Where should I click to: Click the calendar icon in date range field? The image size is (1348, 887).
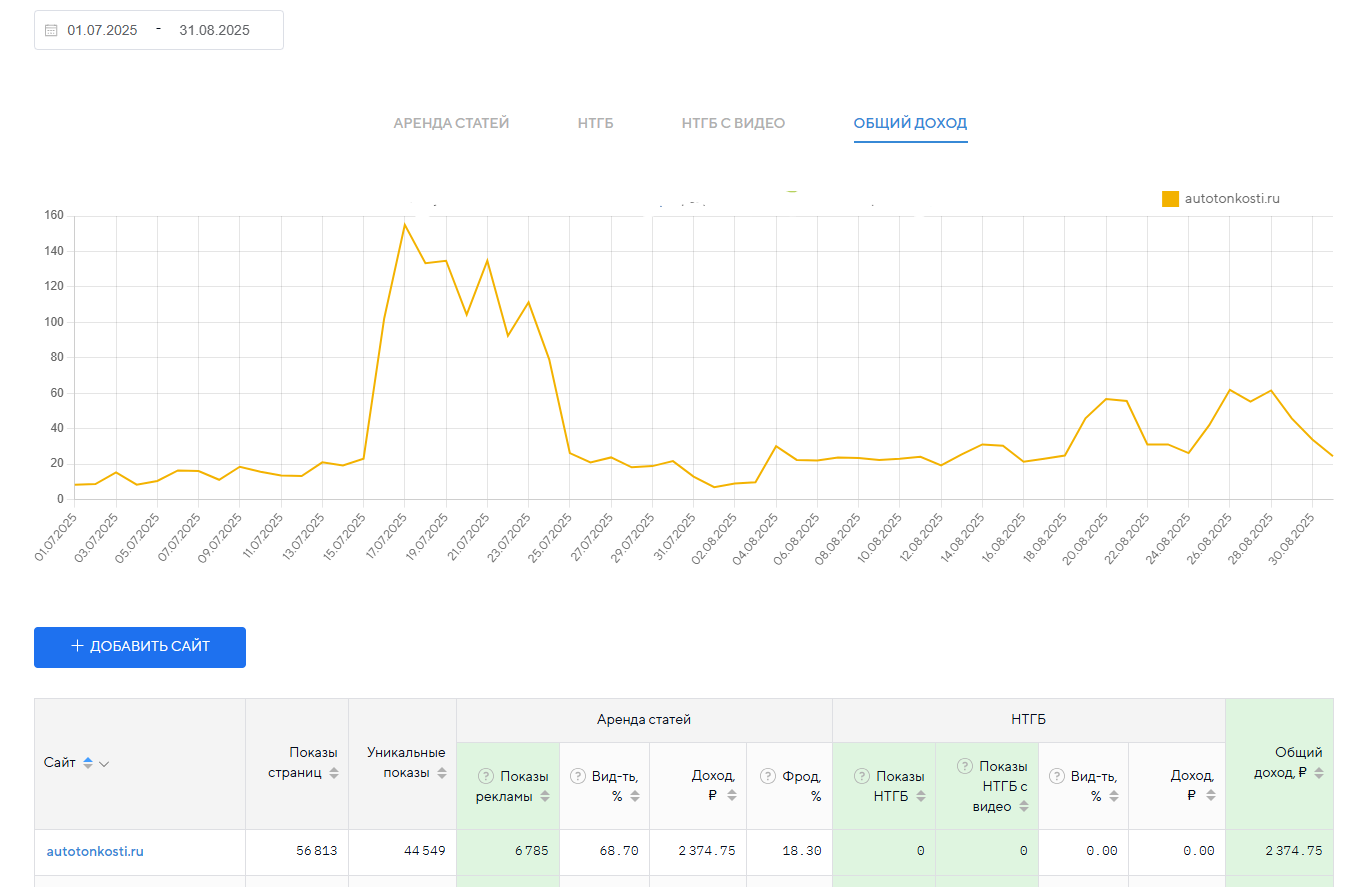tap(52, 30)
